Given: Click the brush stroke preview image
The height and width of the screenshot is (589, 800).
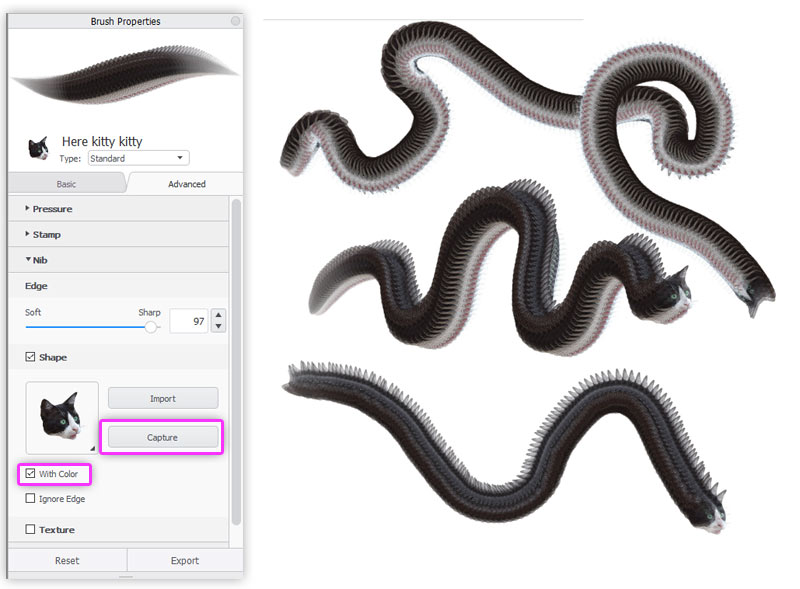Looking at the screenshot, I should [x=125, y=75].
